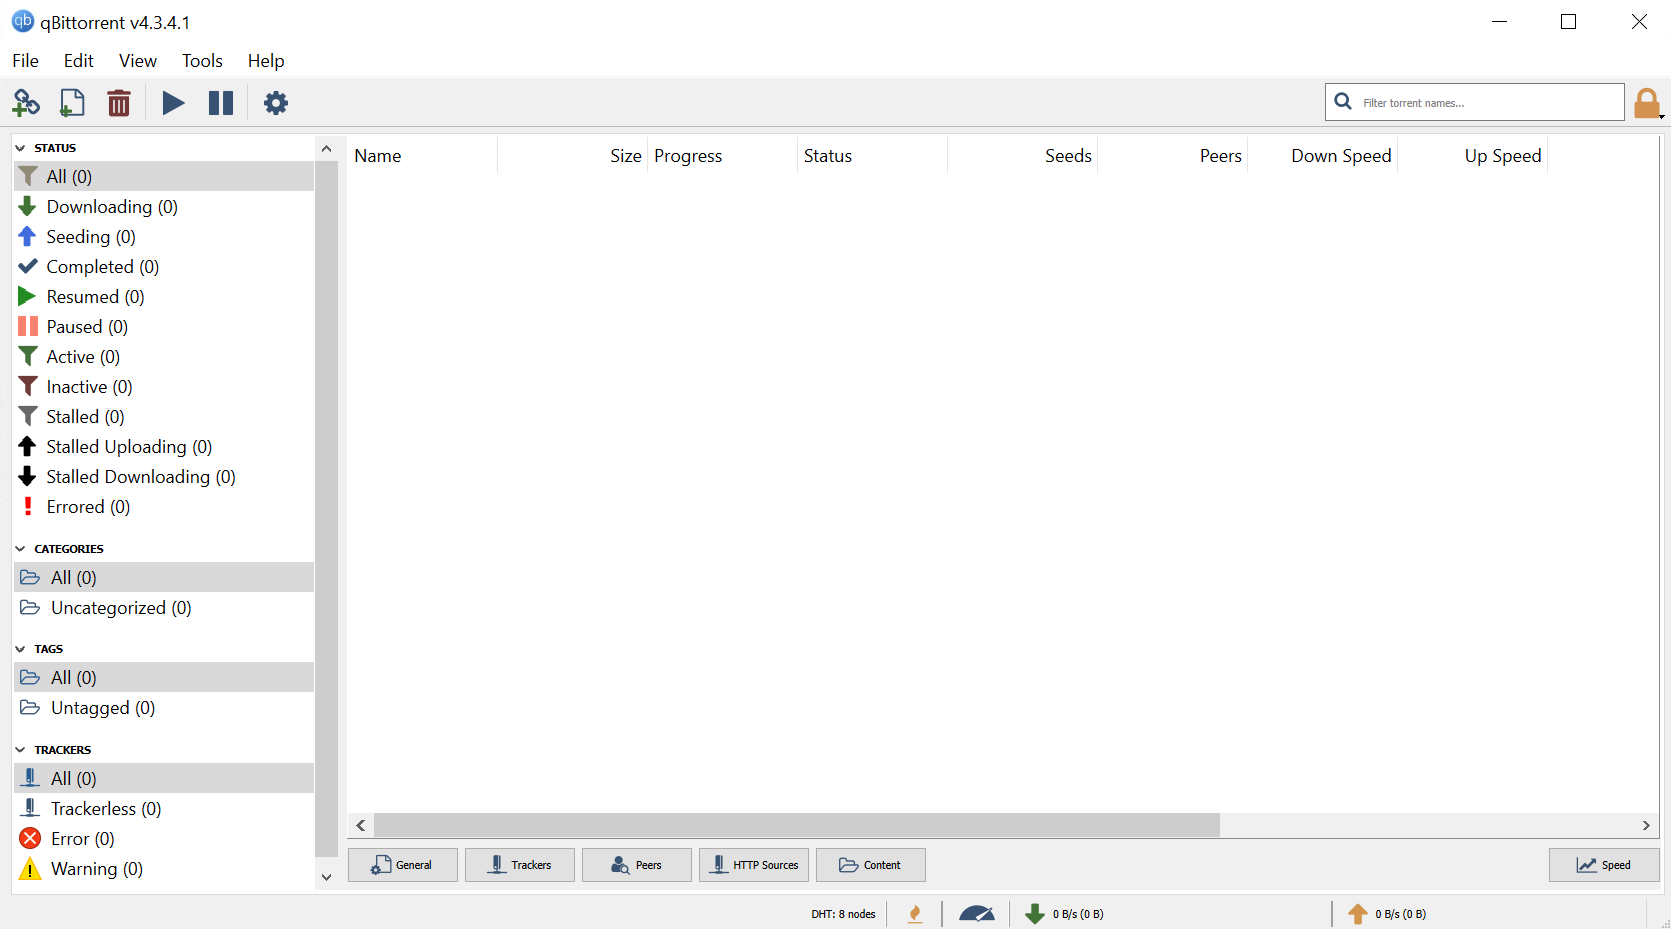Open Options via the gear icon

tap(276, 103)
